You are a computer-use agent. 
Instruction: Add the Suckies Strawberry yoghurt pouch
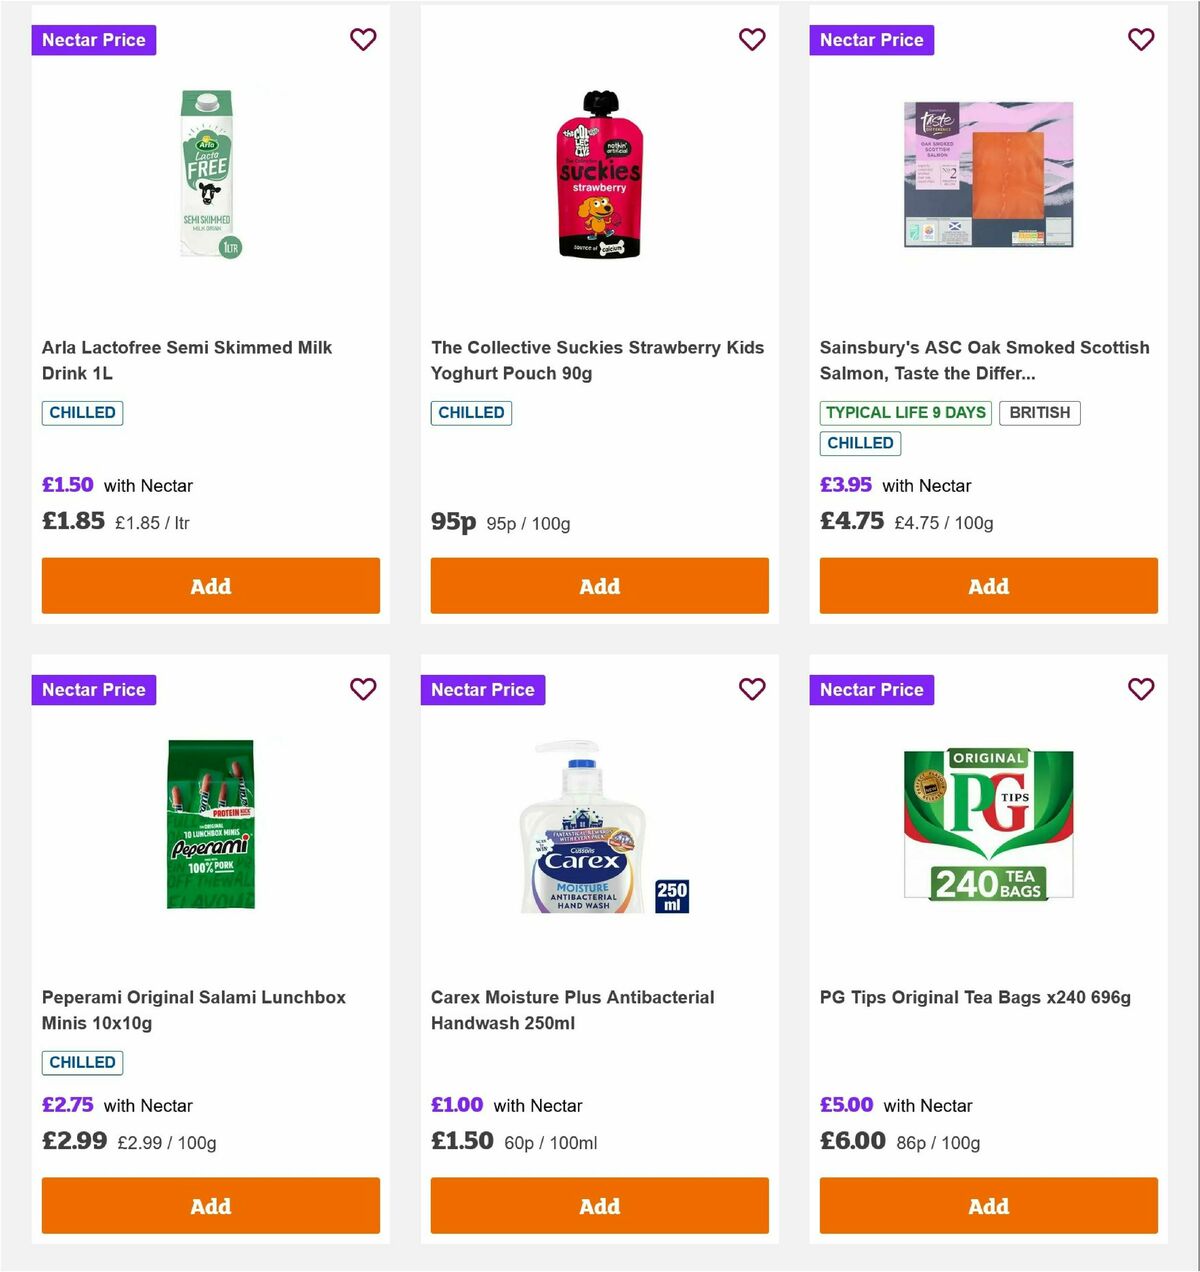599,585
